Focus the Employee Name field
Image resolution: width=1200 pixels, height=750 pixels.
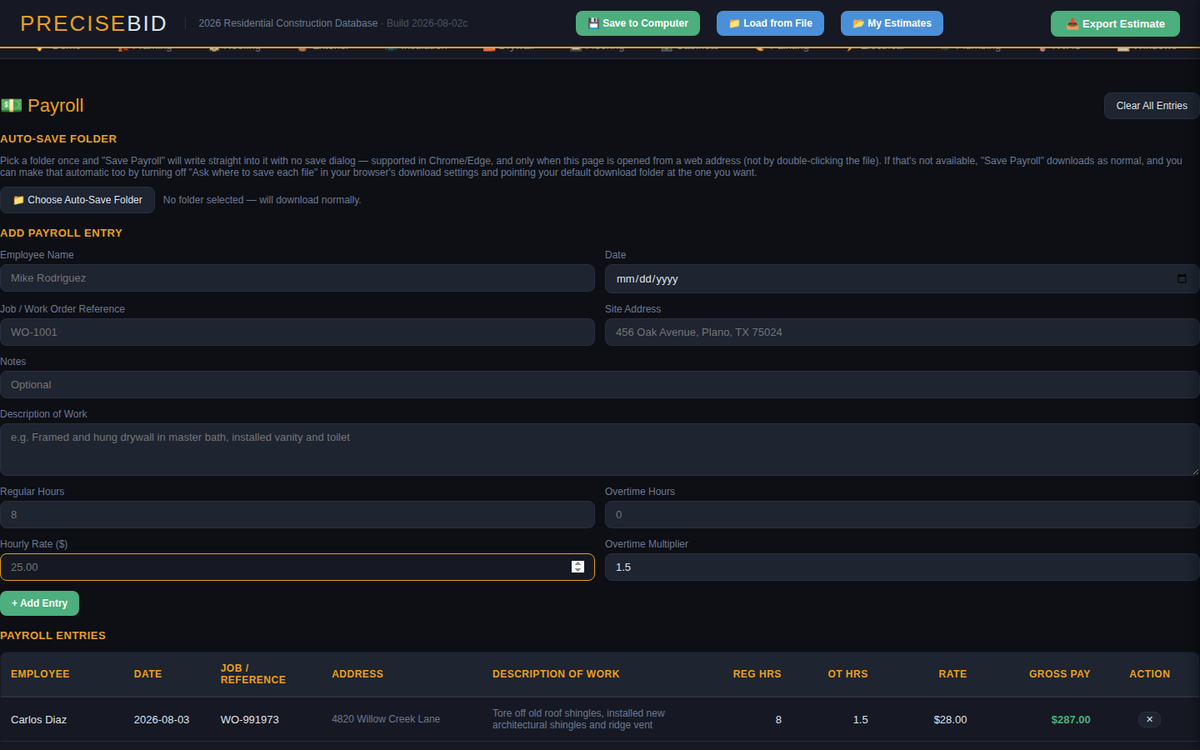click(297, 278)
